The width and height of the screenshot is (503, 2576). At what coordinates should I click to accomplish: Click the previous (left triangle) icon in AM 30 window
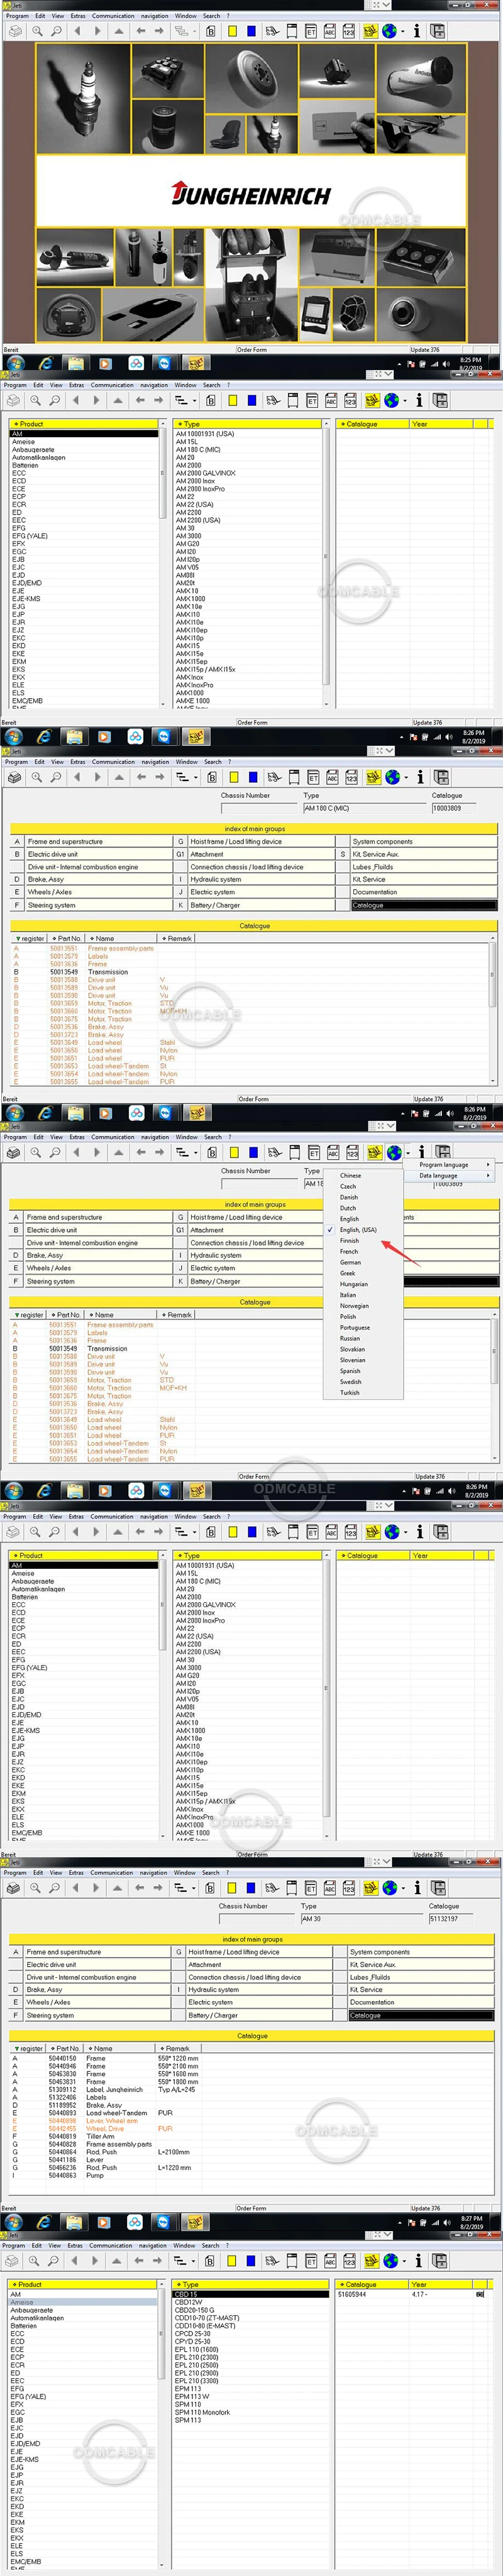coord(75,1888)
